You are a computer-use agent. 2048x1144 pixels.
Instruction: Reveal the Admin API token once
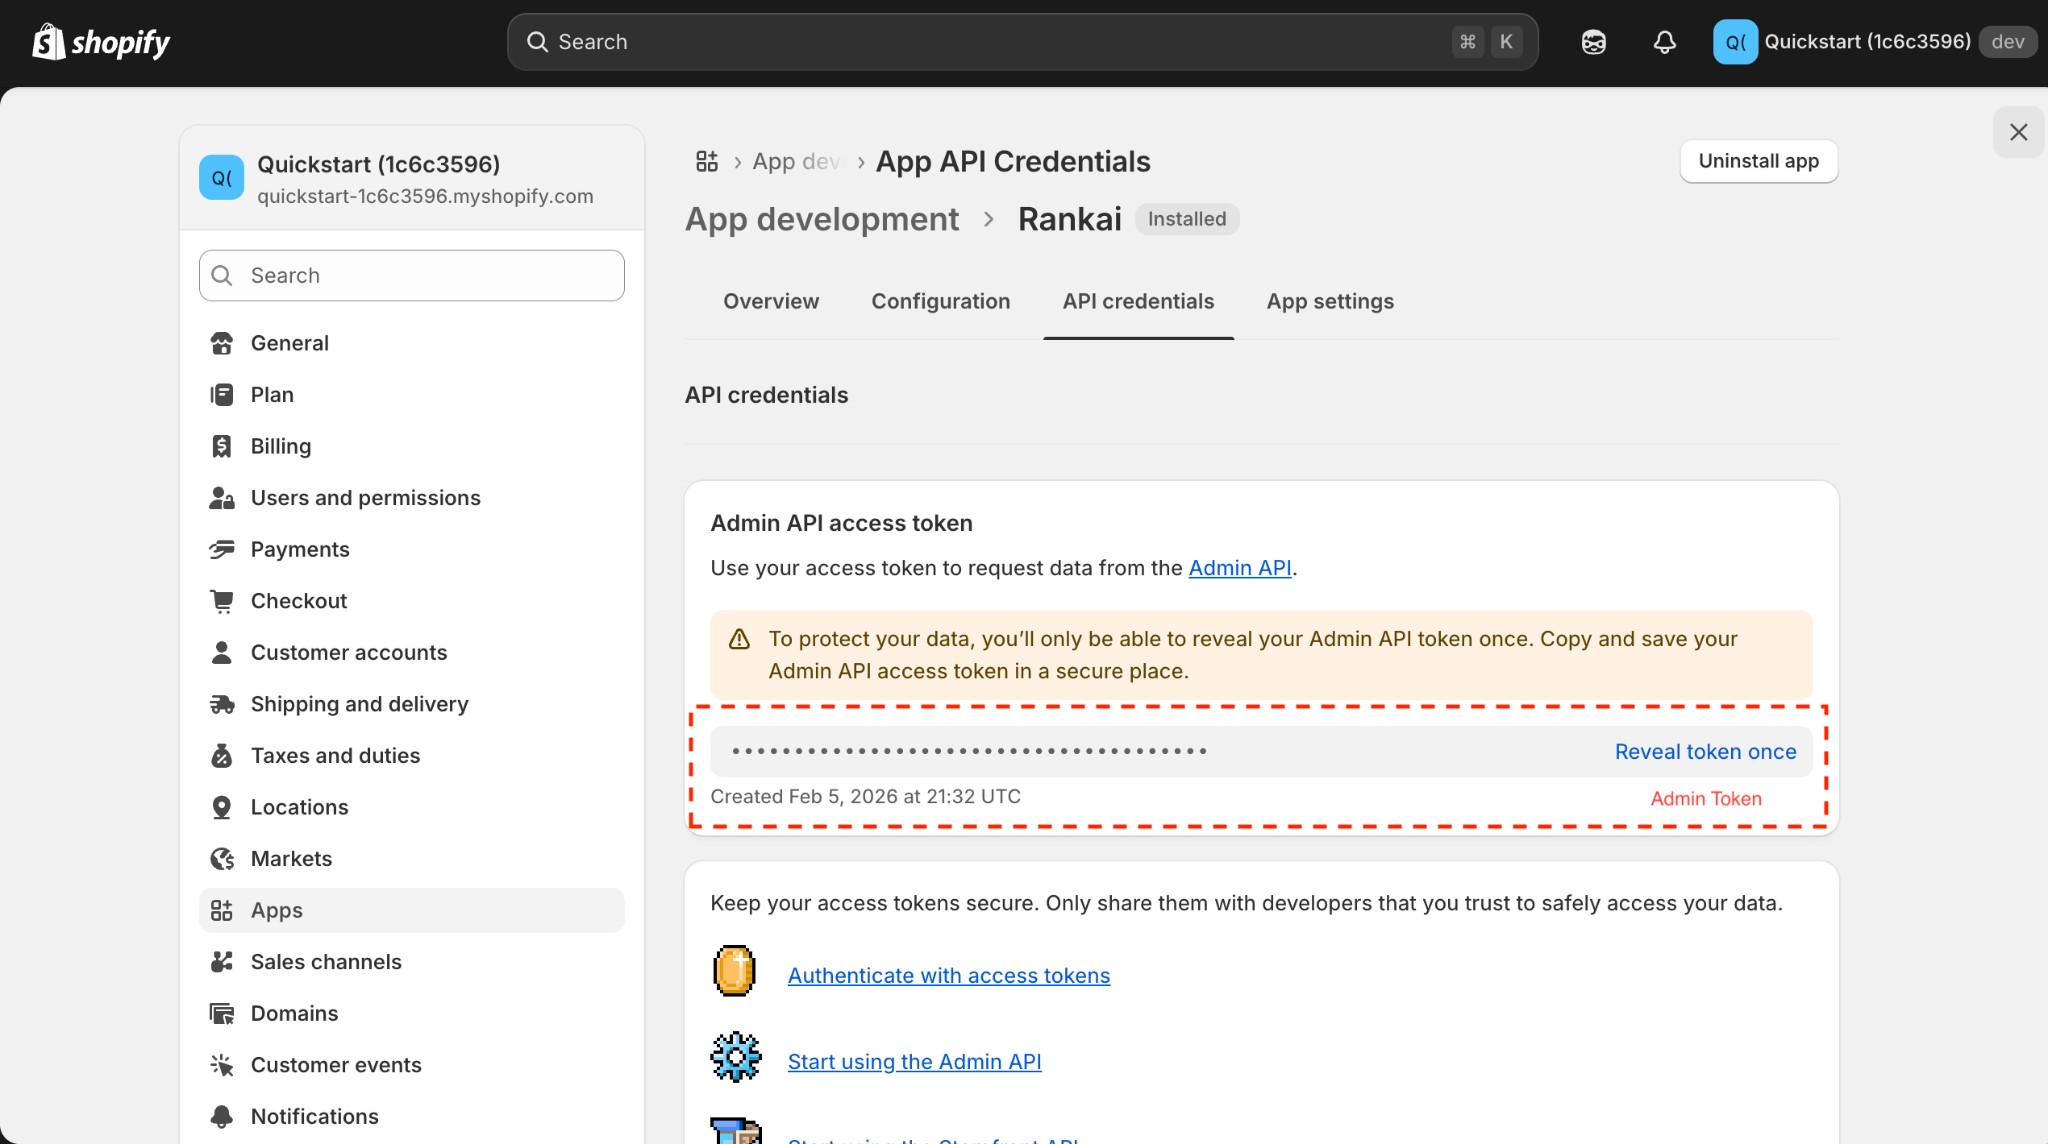click(1705, 751)
